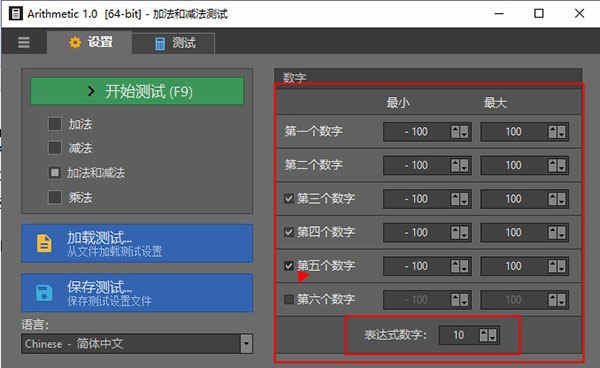
Task: Toggle the 第三个数字 checkbox
Action: point(289,198)
